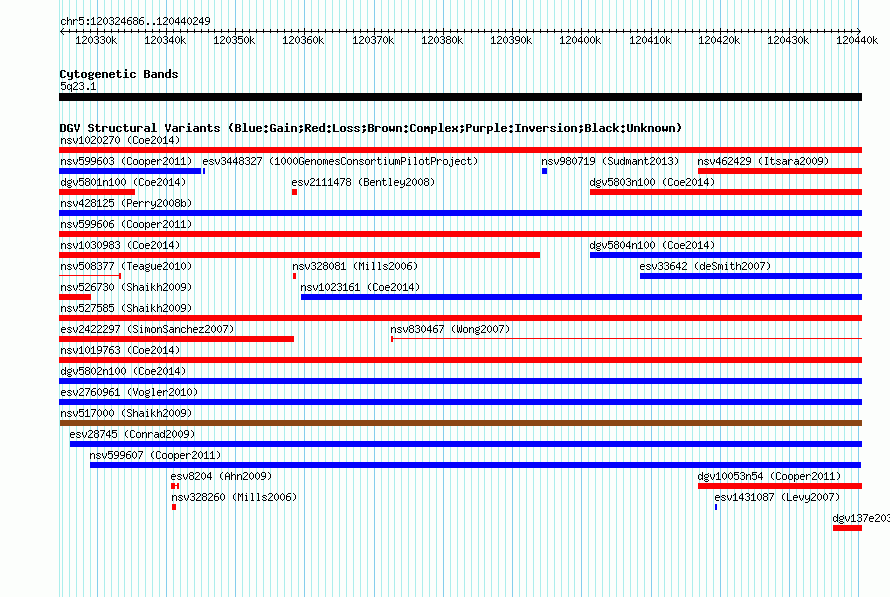The width and height of the screenshot is (890, 597).
Task: Select the nsv1023161 (Coe2014) blue gain bar
Action: click(581, 297)
